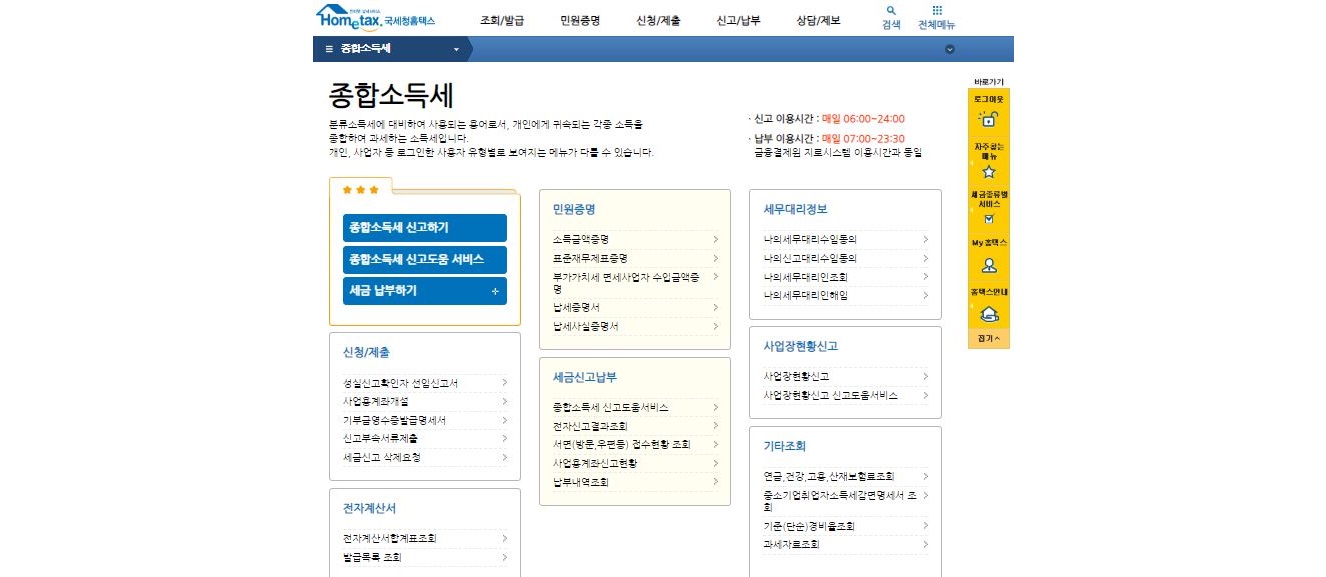Open the 조회/발급 menu
The width and height of the screenshot is (1326, 577).
[x=502, y=20]
